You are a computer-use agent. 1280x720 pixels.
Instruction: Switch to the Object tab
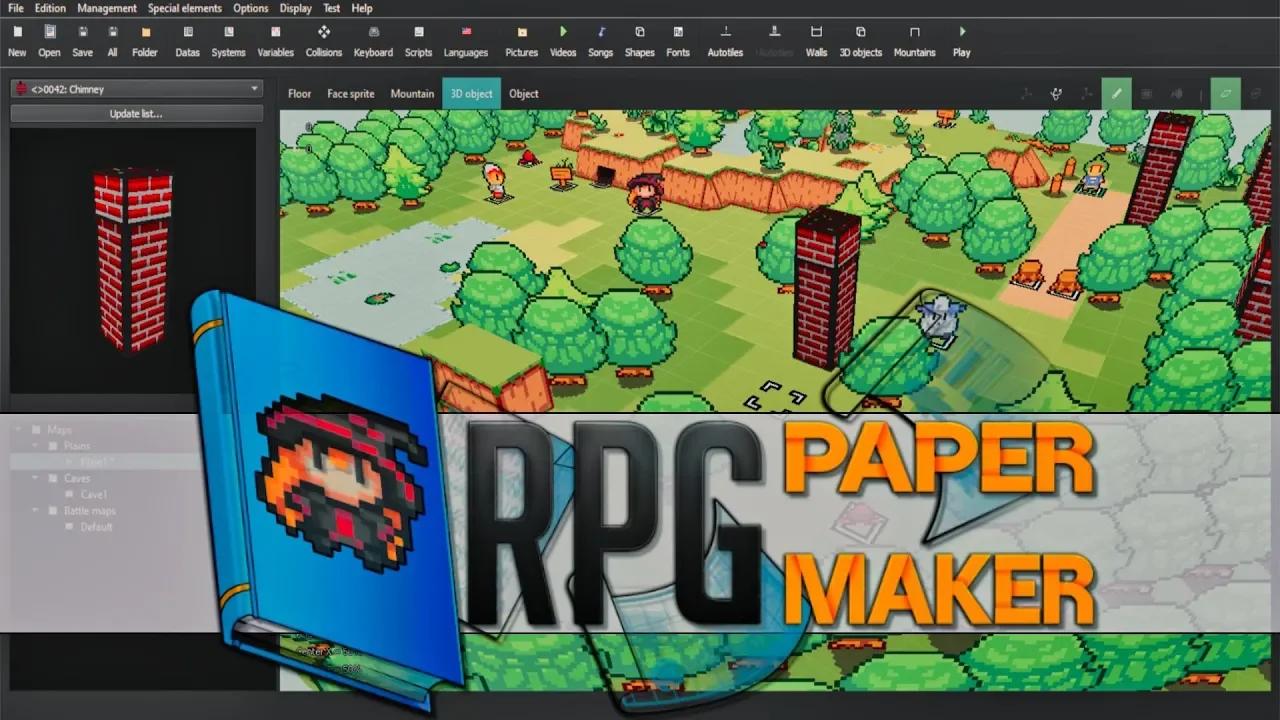pos(523,94)
